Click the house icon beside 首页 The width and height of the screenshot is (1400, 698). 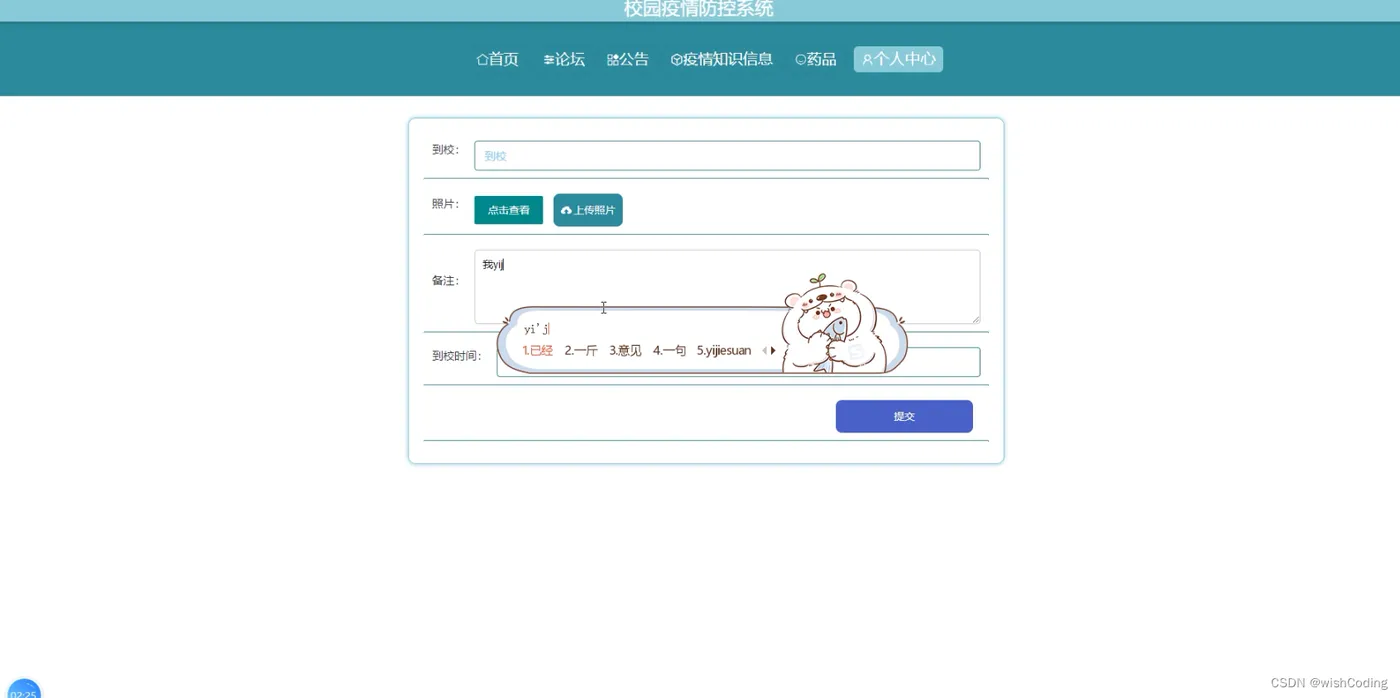coord(482,60)
